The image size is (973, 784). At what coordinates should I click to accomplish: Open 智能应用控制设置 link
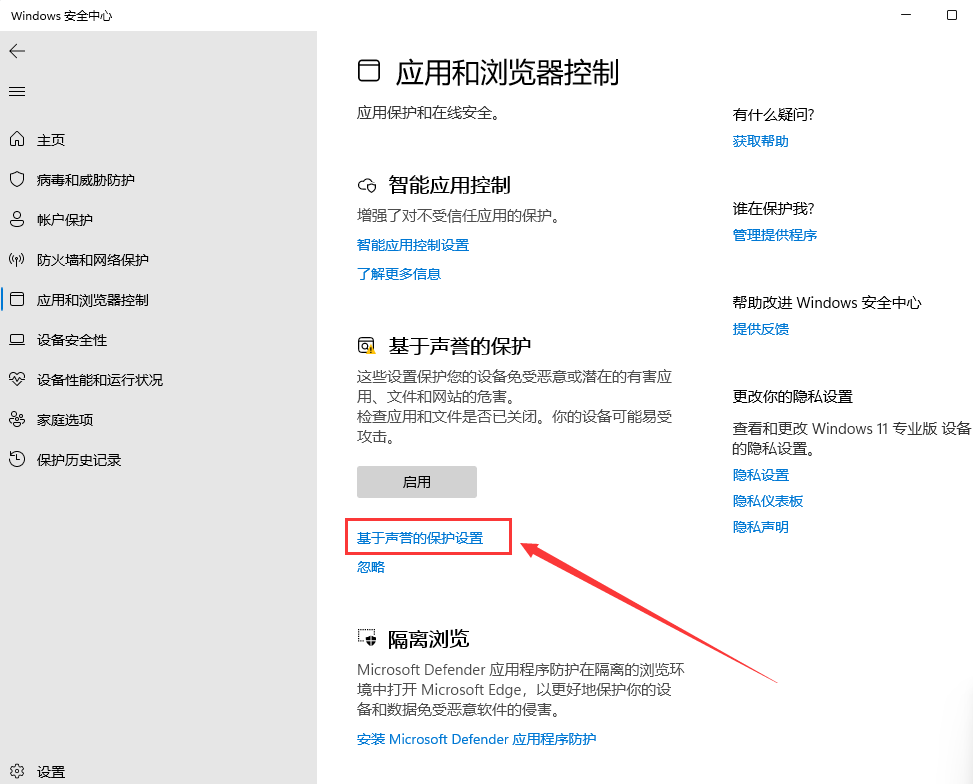pyautogui.click(x=413, y=245)
